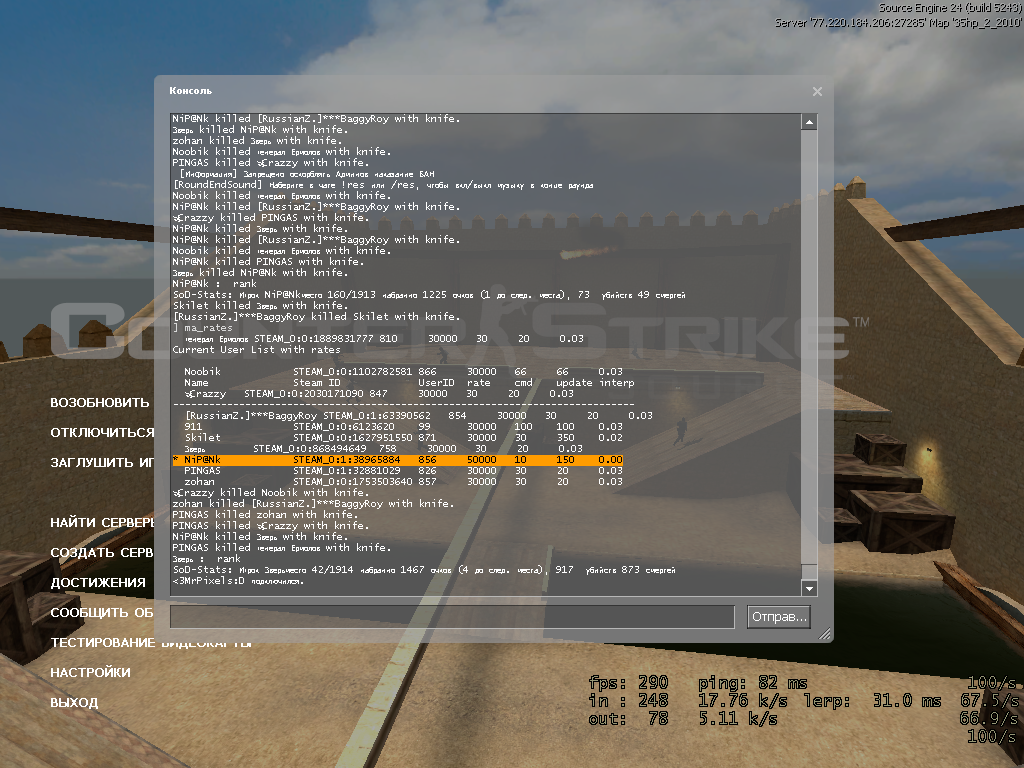Click the 'fps: 290' net graph readout
This screenshot has width=1024, height=768.
click(x=628, y=683)
